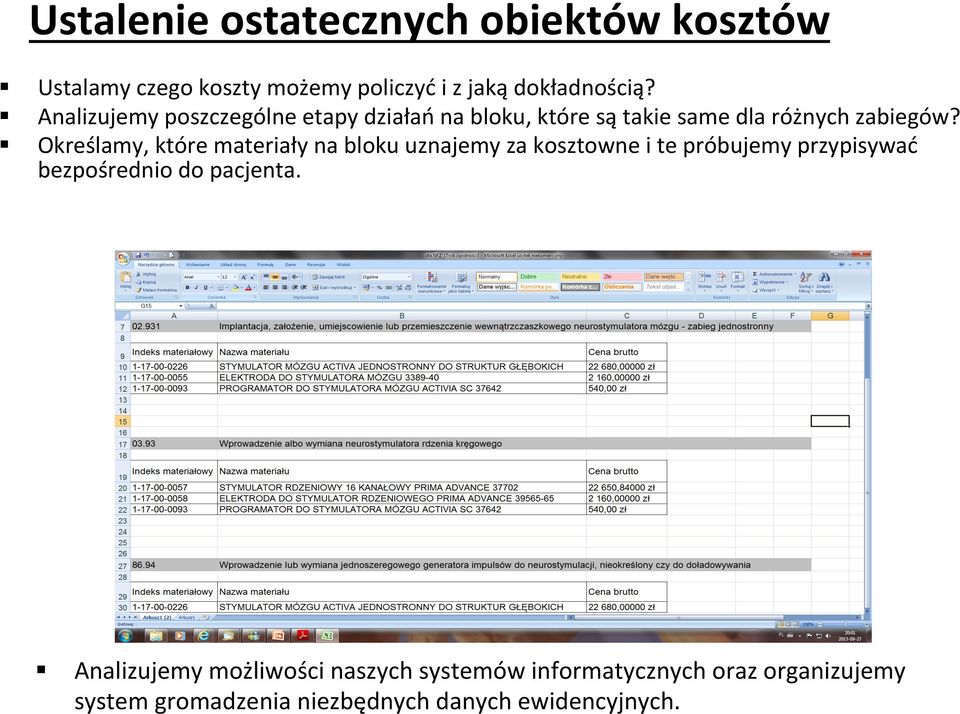Switch to the Widok ribbon tab
This screenshot has height=714, width=960.
[343, 265]
